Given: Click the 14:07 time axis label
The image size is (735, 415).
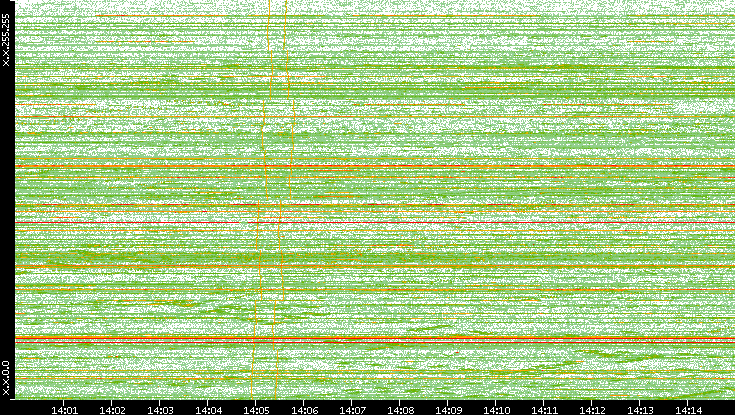Looking at the screenshot, I should (x=352, y=410).
